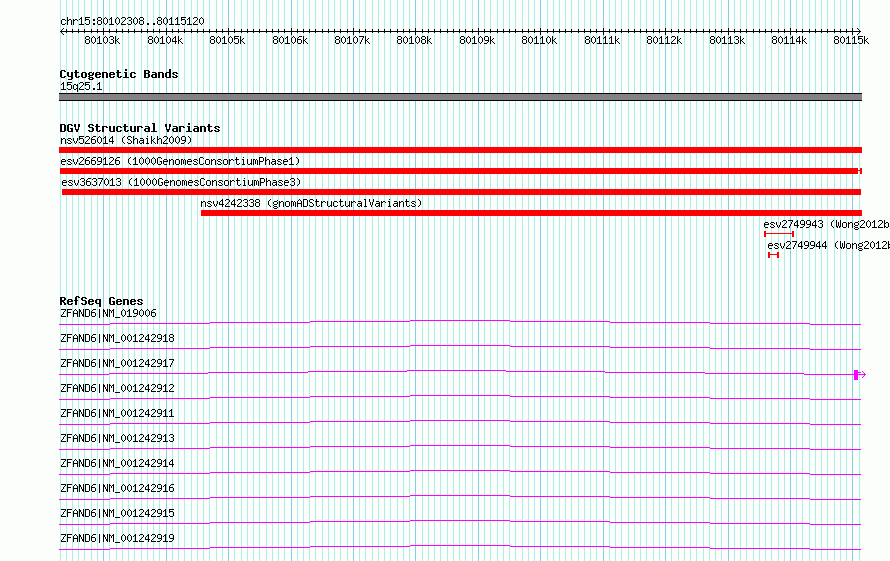Click the chr15:80102308..80115120 region label
890x561 pixels.
132,21
